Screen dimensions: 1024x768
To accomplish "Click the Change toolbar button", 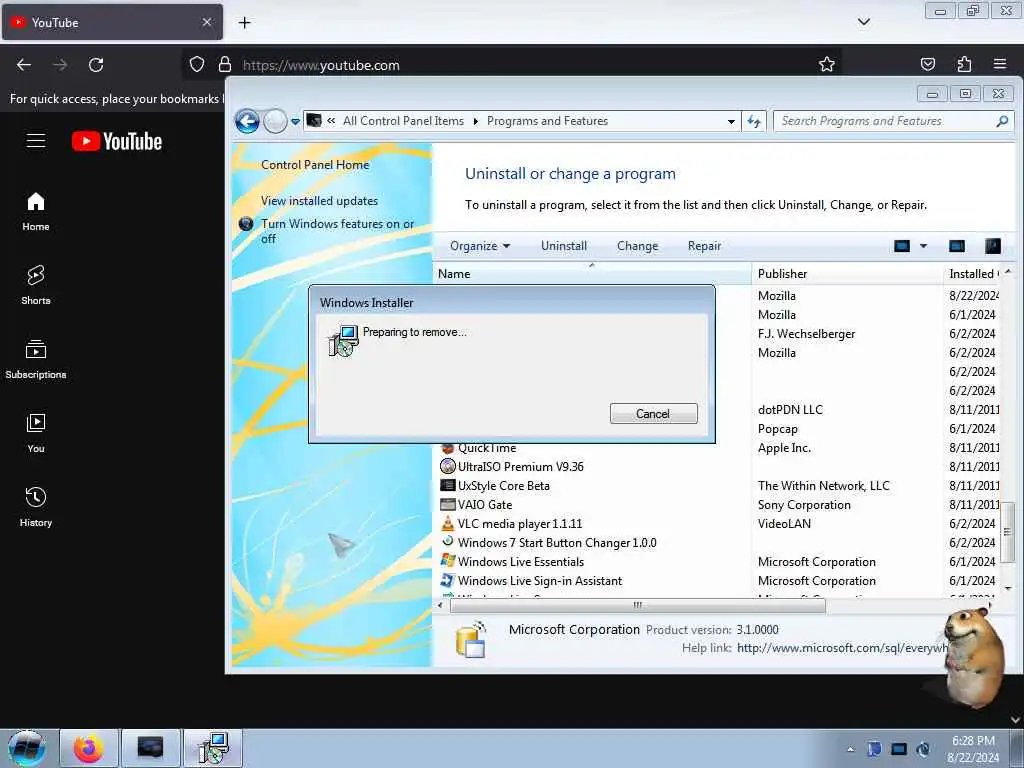I will [637, 246].
